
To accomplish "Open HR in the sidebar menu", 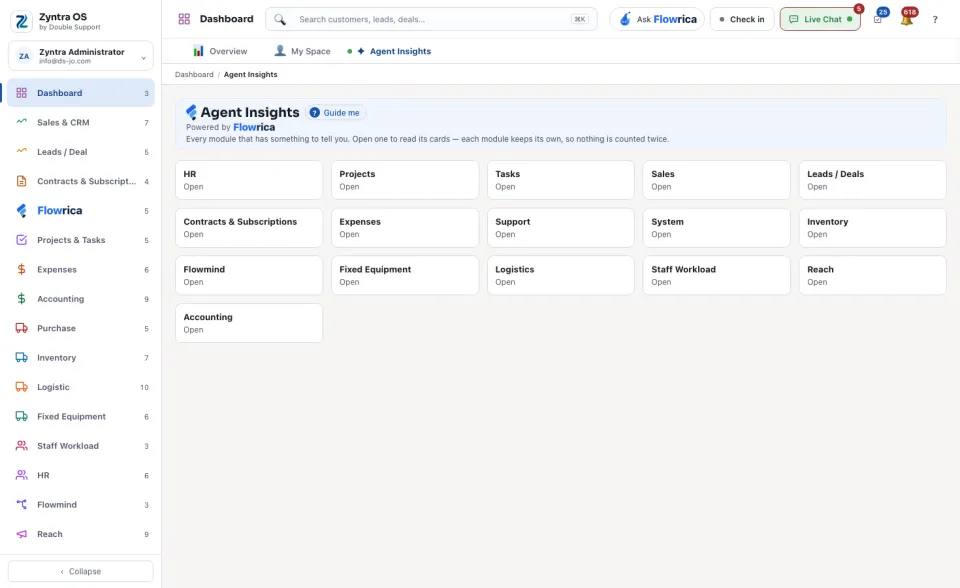I will point(81,475).
